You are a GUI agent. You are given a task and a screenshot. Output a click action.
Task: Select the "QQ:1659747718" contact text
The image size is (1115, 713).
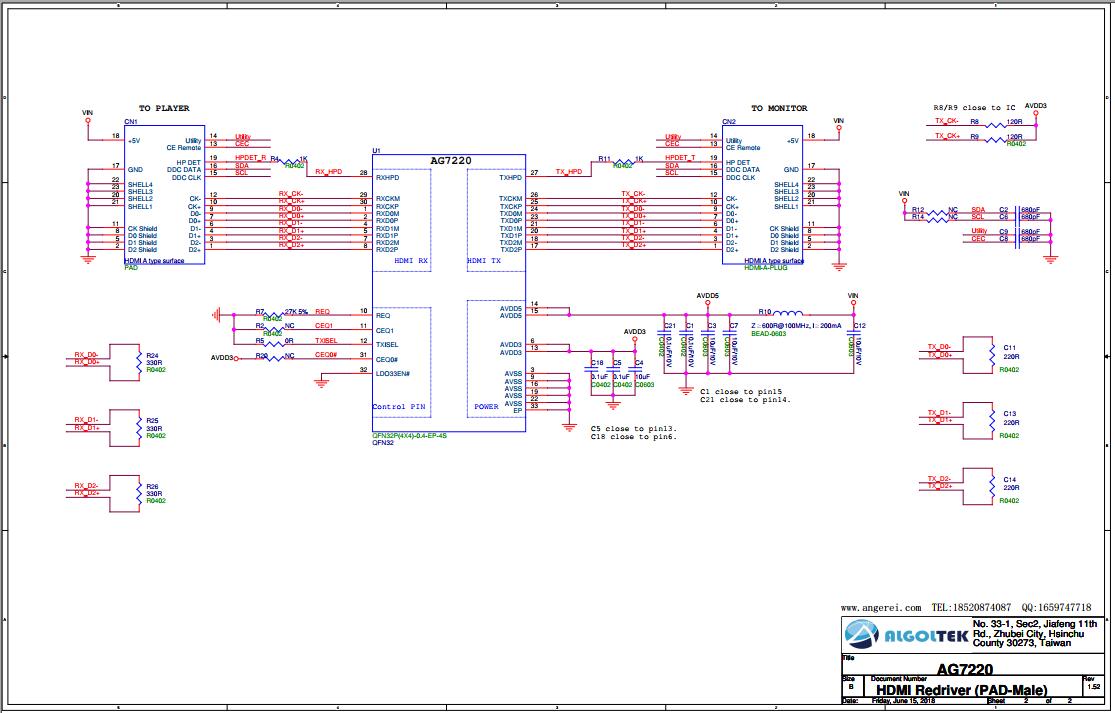point(1057,608)
